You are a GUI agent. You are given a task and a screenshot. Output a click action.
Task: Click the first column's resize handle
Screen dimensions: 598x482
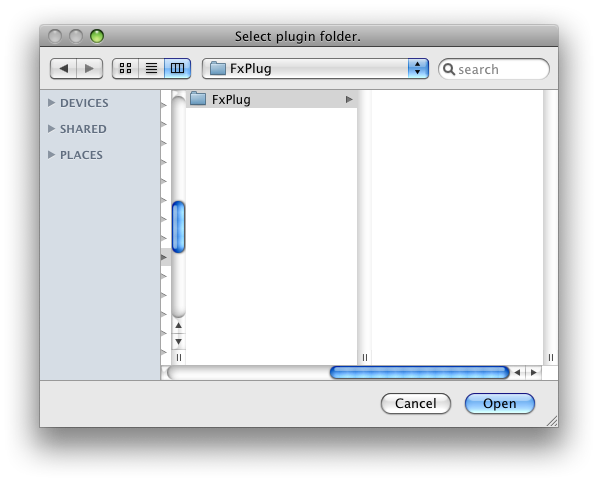tap(178, 357)
